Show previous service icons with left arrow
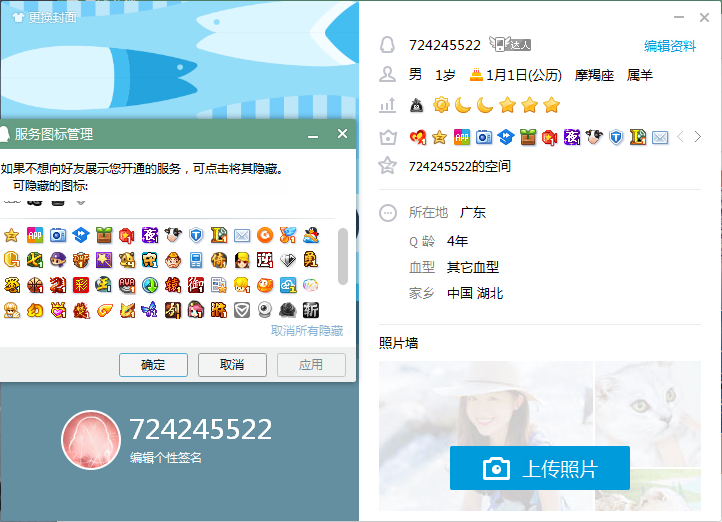 point(681,137)
